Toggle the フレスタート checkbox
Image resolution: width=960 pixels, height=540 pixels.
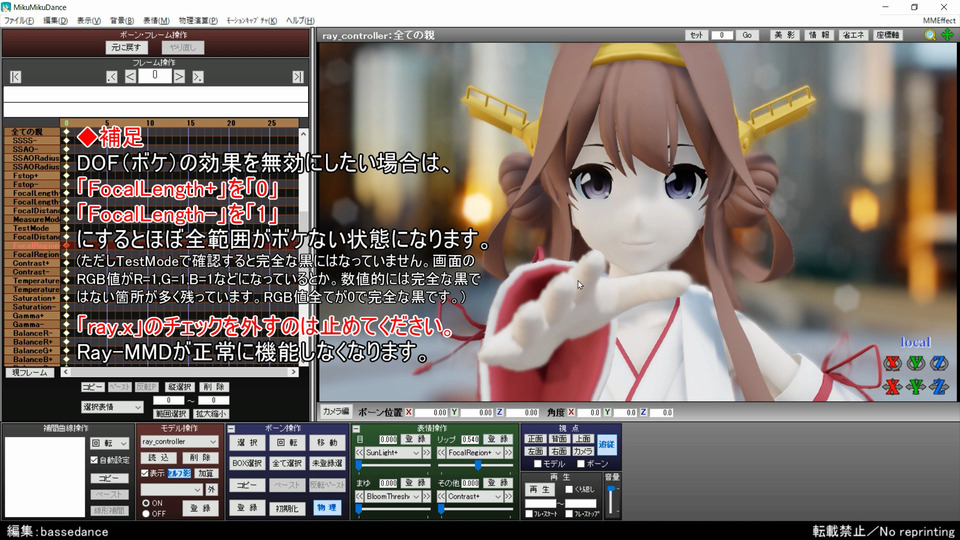click(x=529, y=514)
